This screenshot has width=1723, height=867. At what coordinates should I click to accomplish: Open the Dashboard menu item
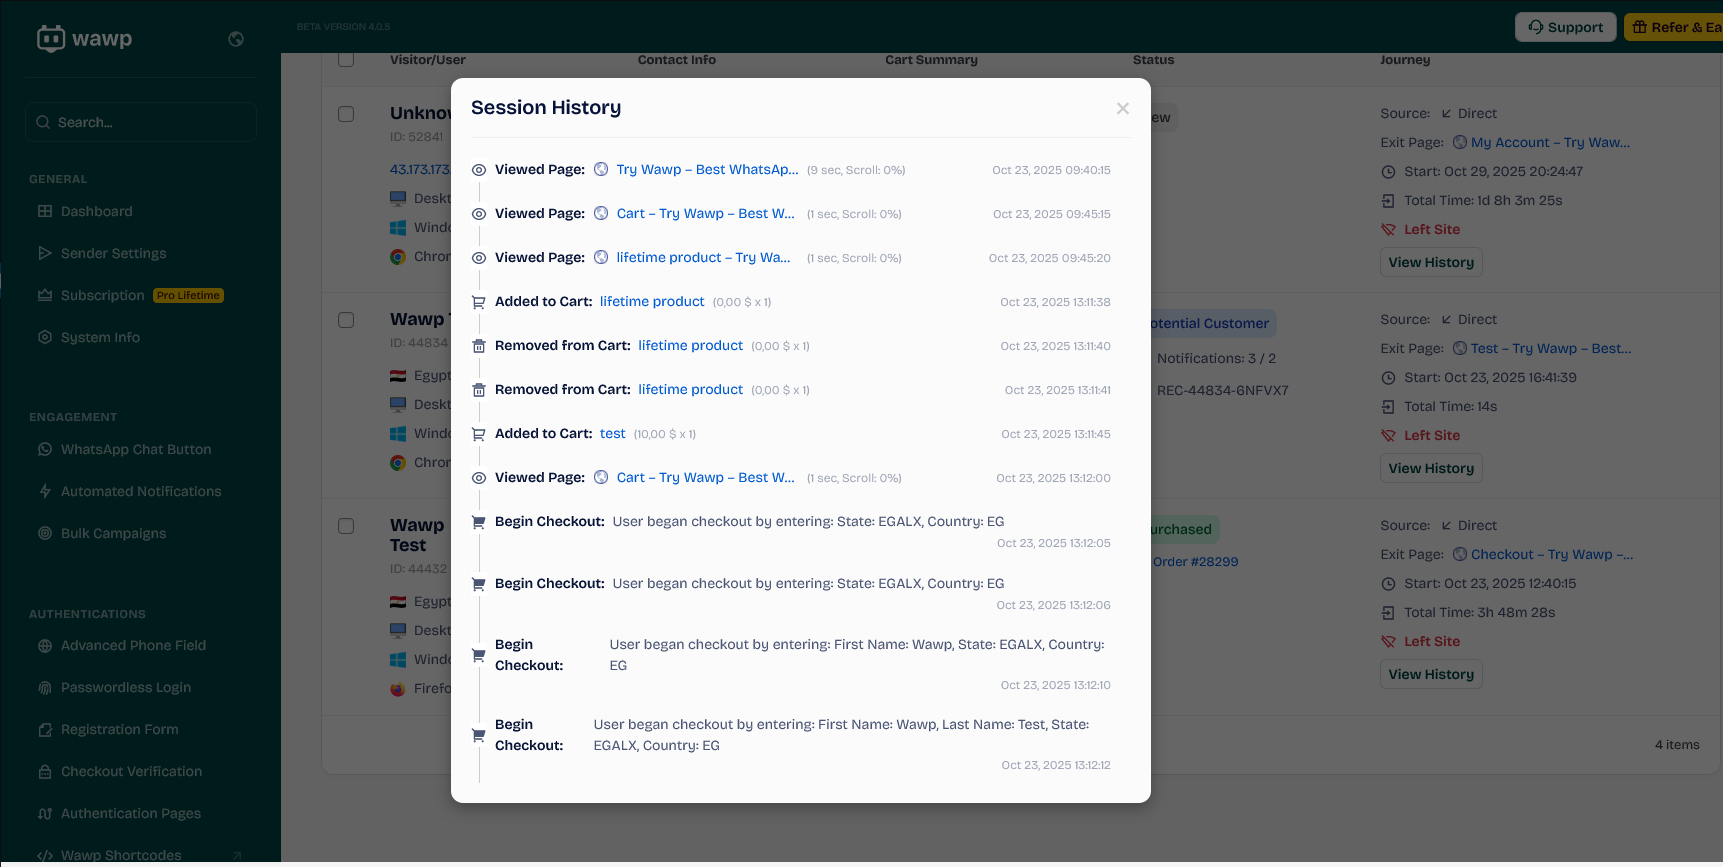pyautogui.click(x=96, y=211)
